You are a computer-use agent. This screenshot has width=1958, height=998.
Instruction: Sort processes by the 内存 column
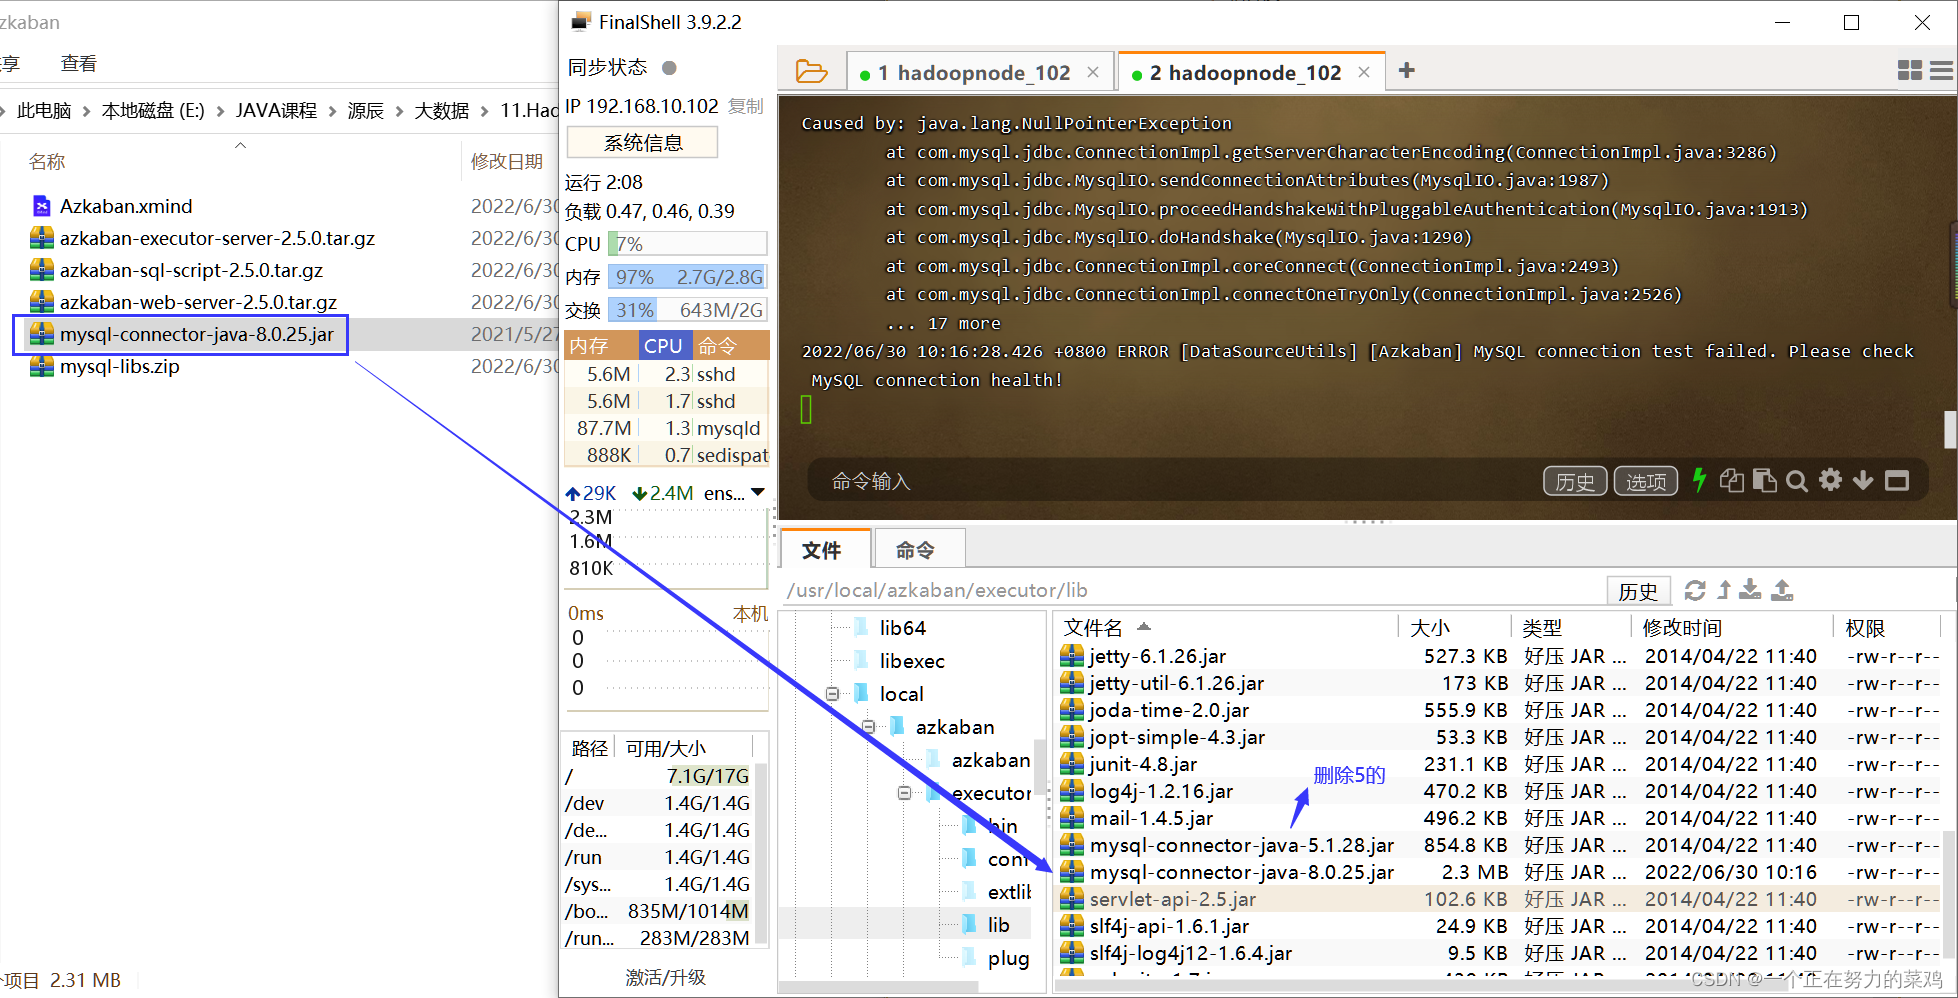[601, 346]
